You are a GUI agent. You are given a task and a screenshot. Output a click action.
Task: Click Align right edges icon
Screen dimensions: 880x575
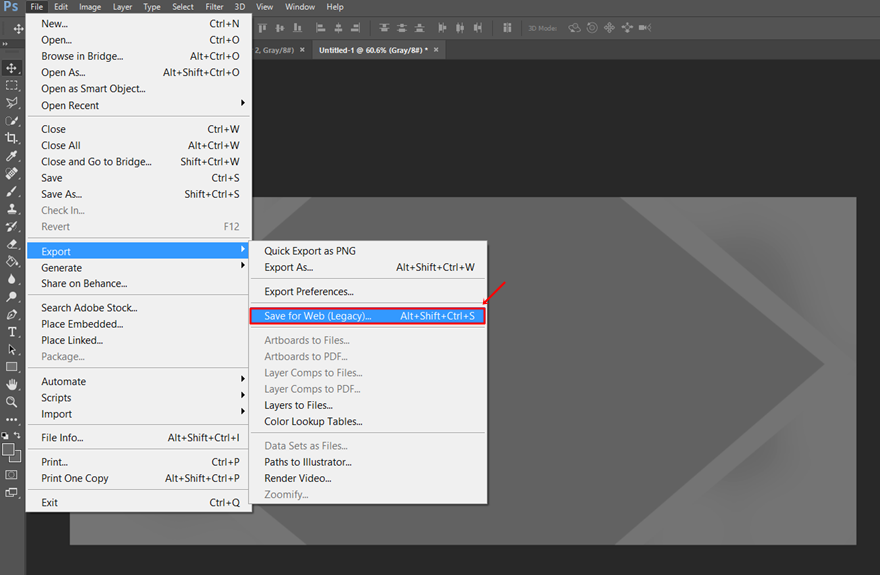(355, 27)
